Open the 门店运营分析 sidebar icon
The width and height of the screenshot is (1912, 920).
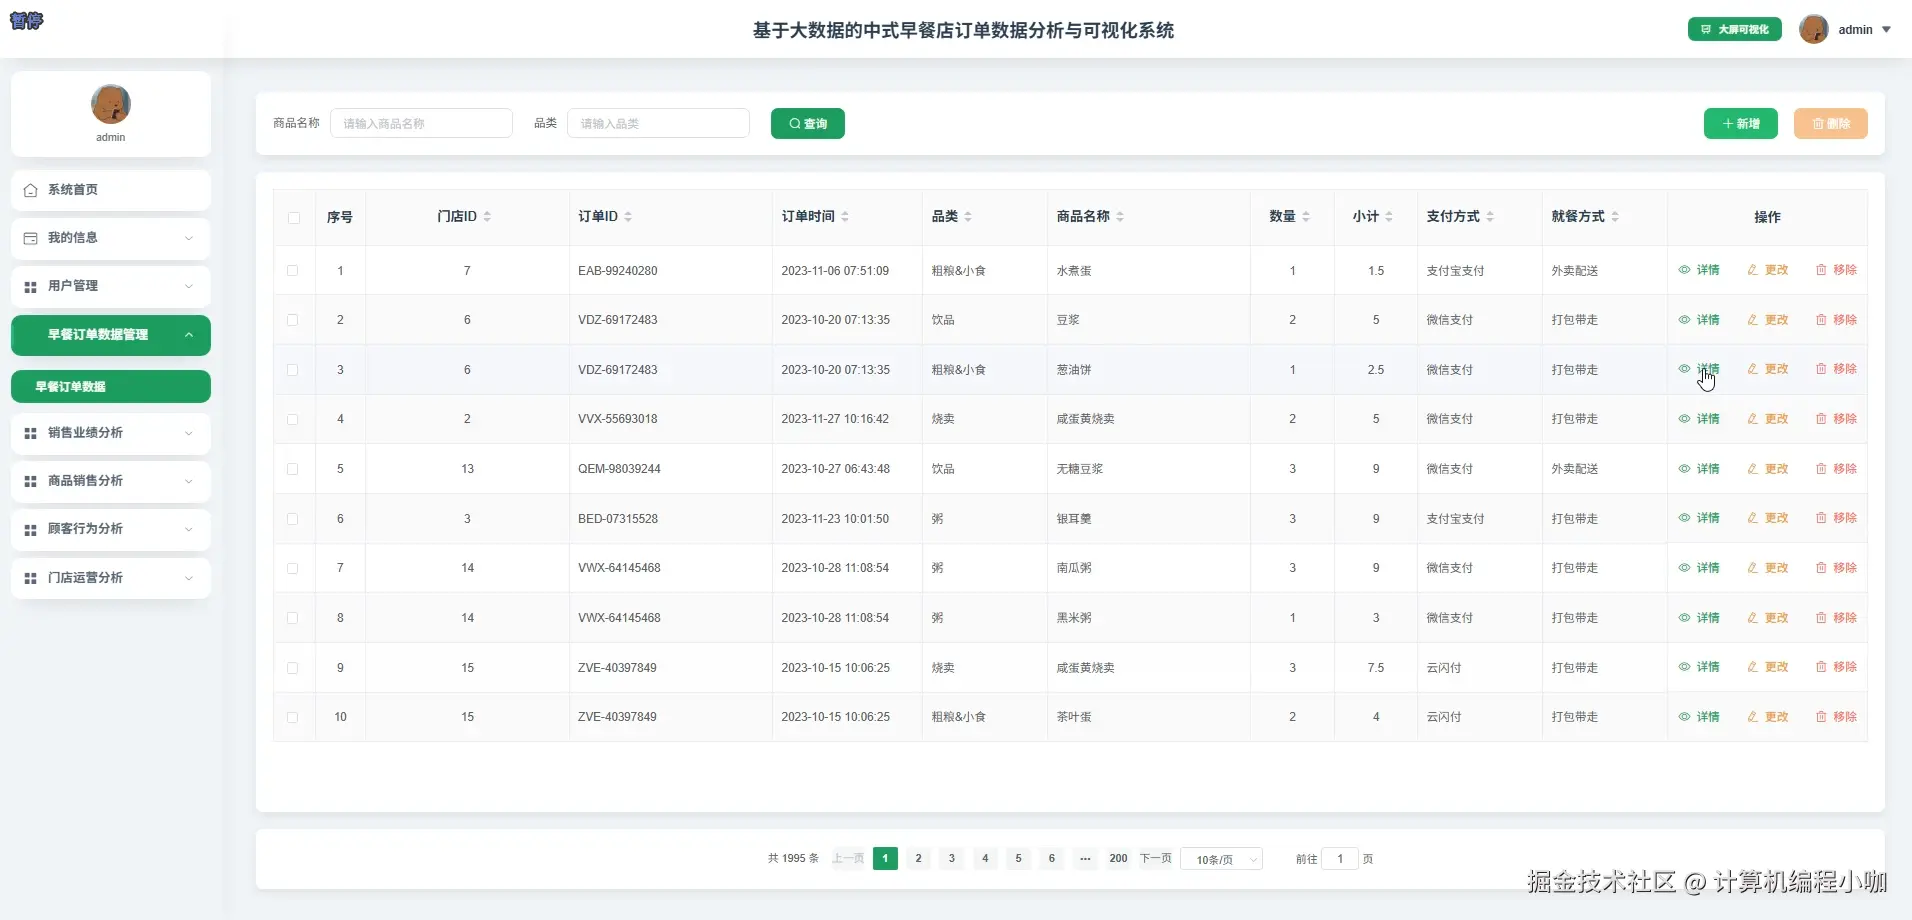(30, 577)
